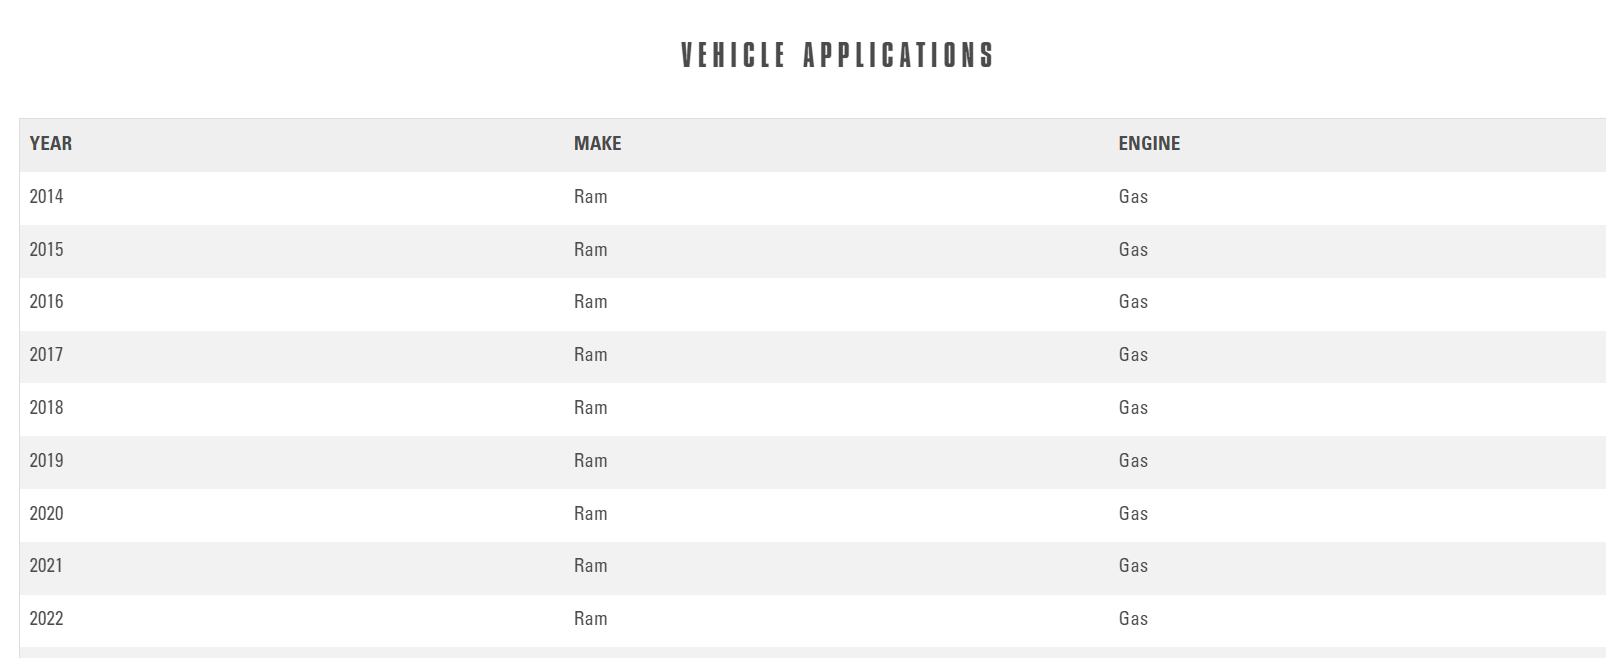This screenshot has width=1606, height=667.
Task: Click the Vehicle Applications heading
Action: pyautogui.click(x=837, y=56)
